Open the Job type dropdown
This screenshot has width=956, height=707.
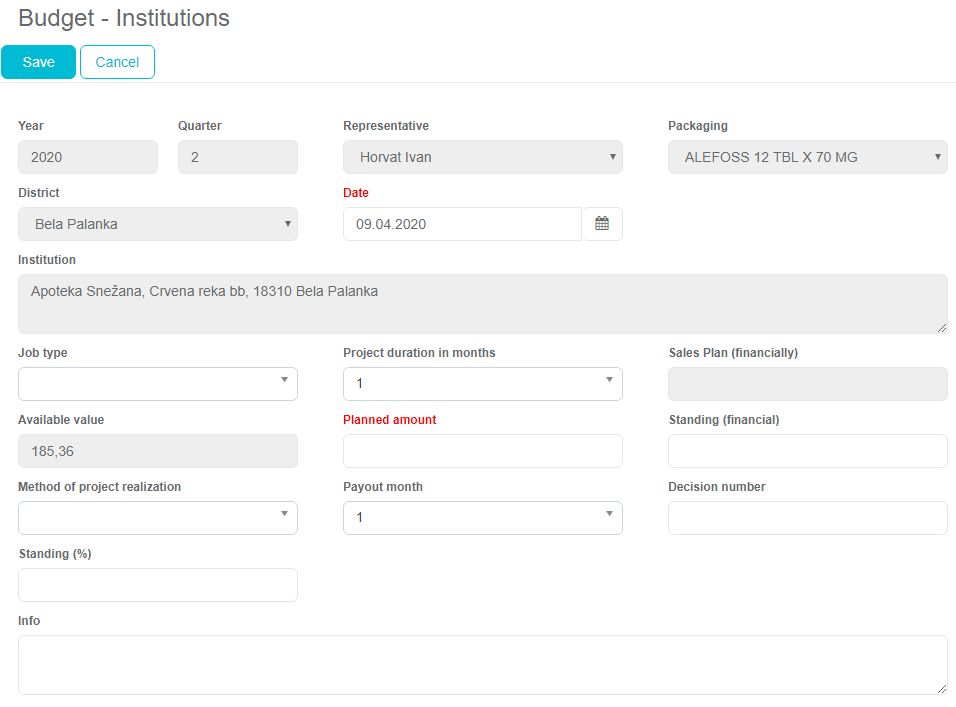(158, 384)
